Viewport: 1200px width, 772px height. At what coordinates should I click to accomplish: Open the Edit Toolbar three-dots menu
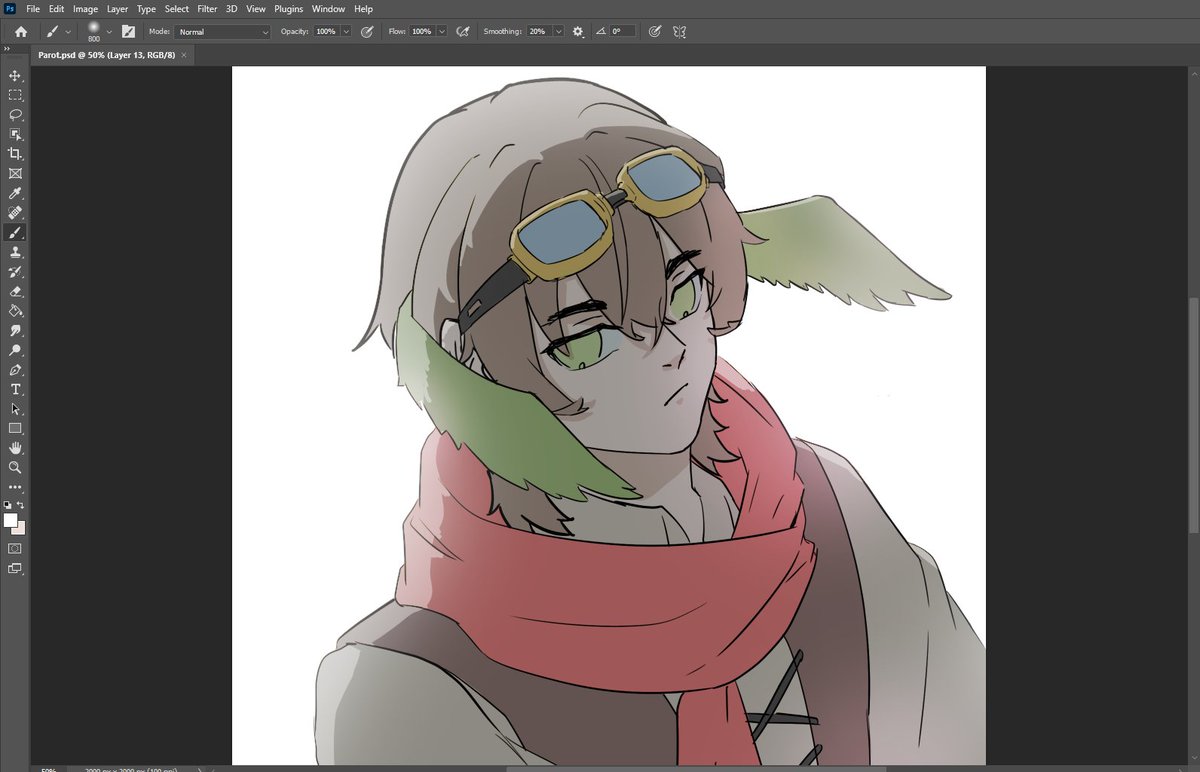(15, 487)
